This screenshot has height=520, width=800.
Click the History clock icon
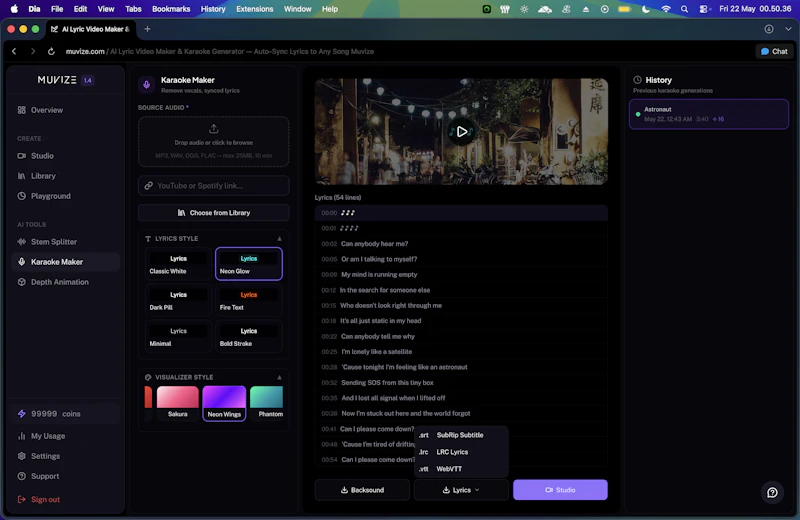coord(637,80)
